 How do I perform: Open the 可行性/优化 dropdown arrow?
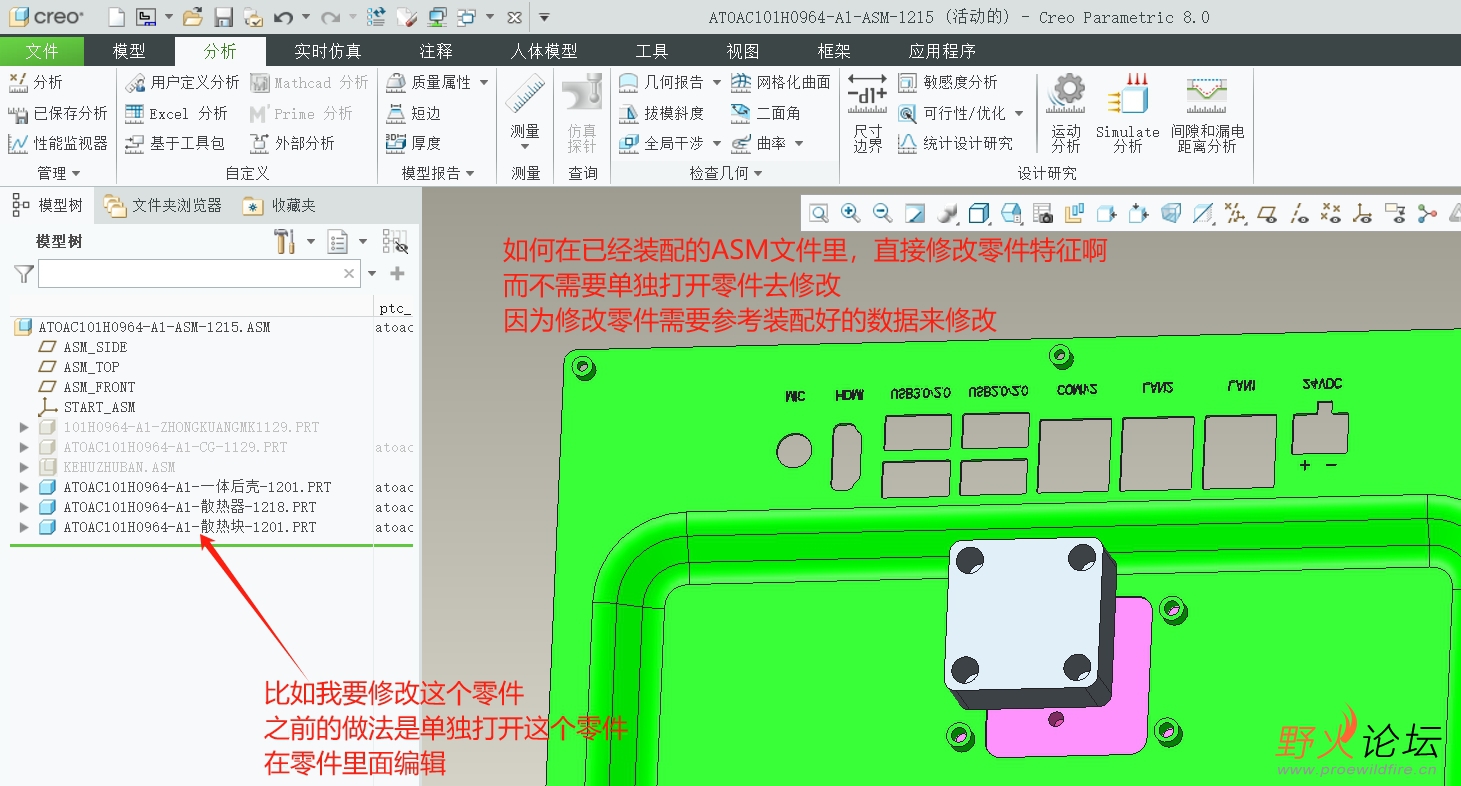click(x=1019, y=113)
